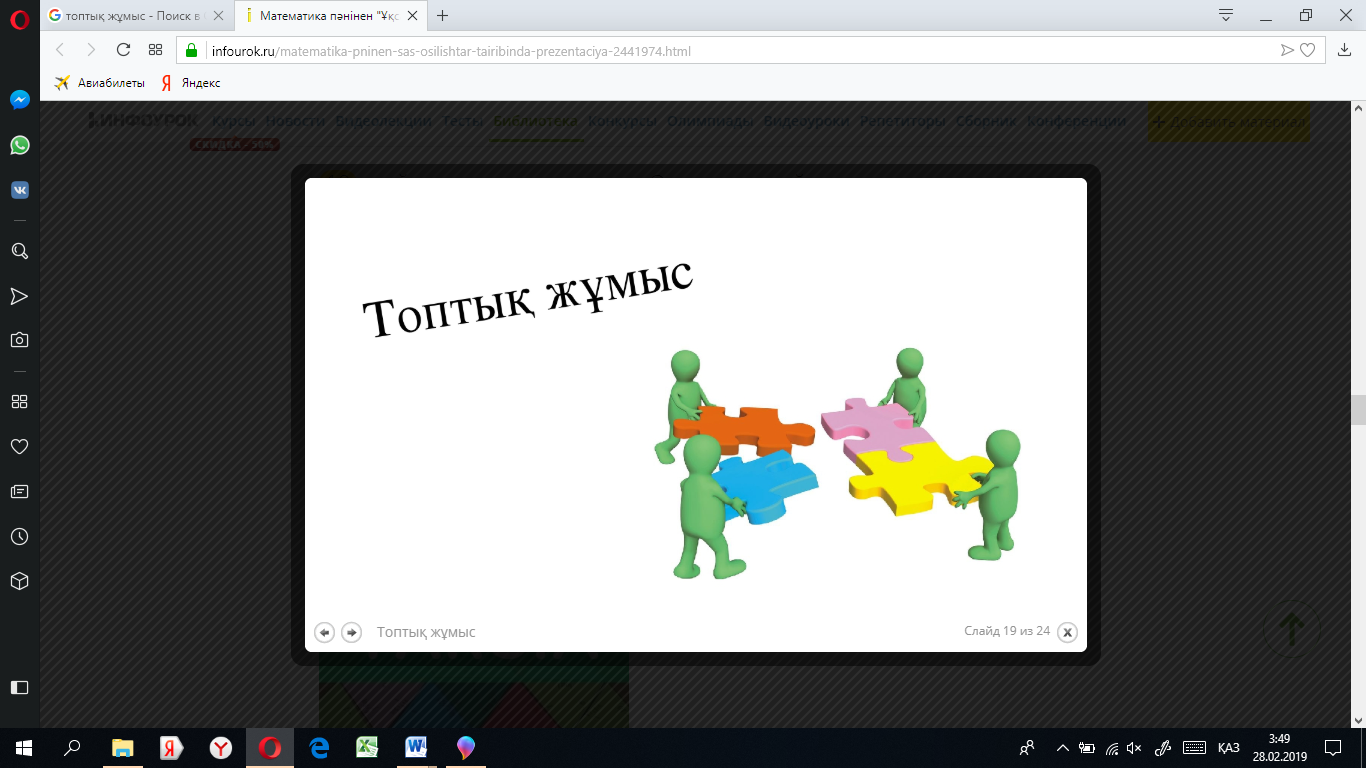Screen dimensions: 1366x768
Task: Open Word from the Windows taskbar
Action: pyautogui.click(x=416, y=748)
